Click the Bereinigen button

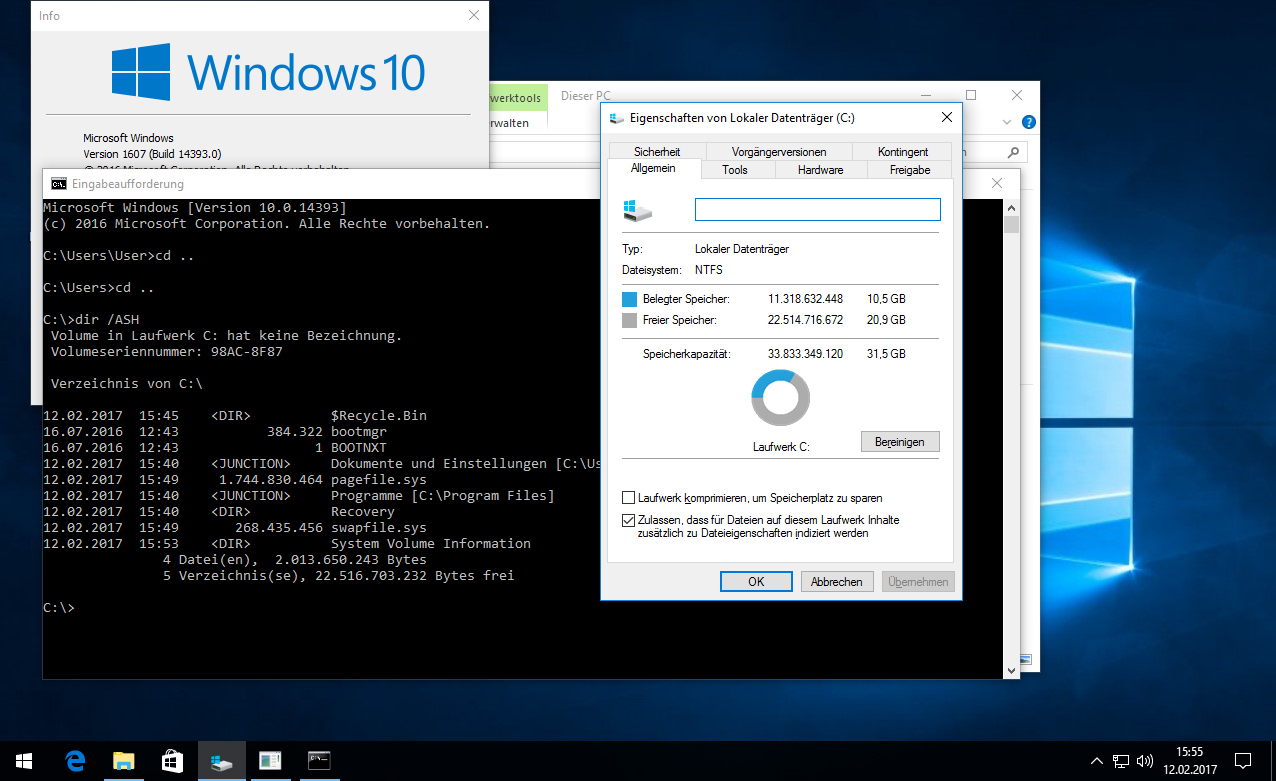click(x=900, y=441)
